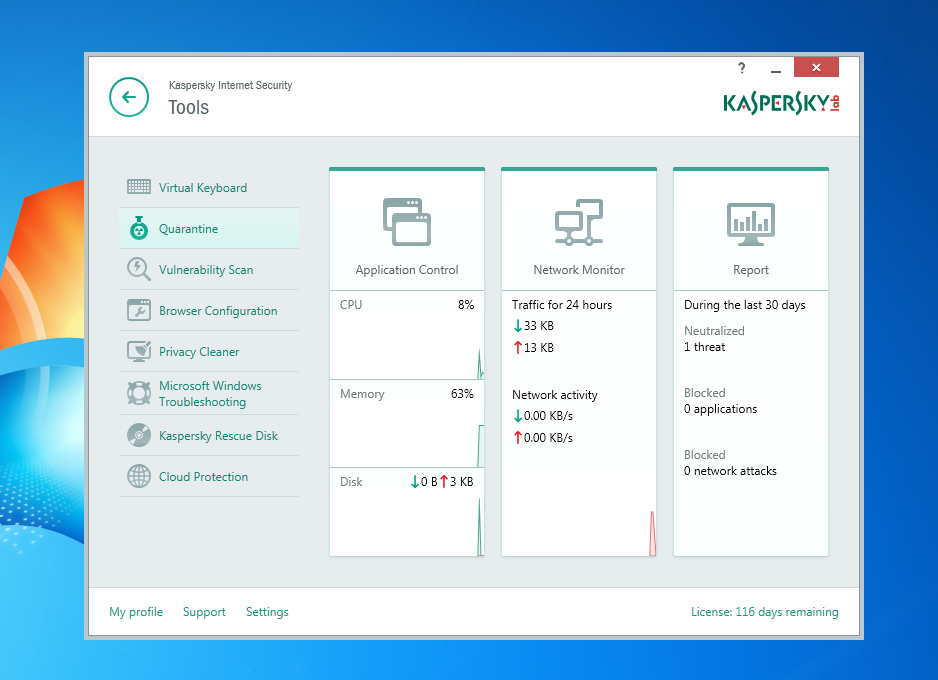Click the Windows Troubleshooting lifebuoy icon
Viewport: 938px width, 680px height.
(x=139, y=393)
